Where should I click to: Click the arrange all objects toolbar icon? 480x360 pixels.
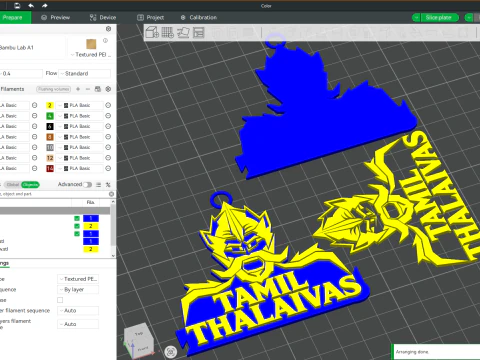pos(198,32)
